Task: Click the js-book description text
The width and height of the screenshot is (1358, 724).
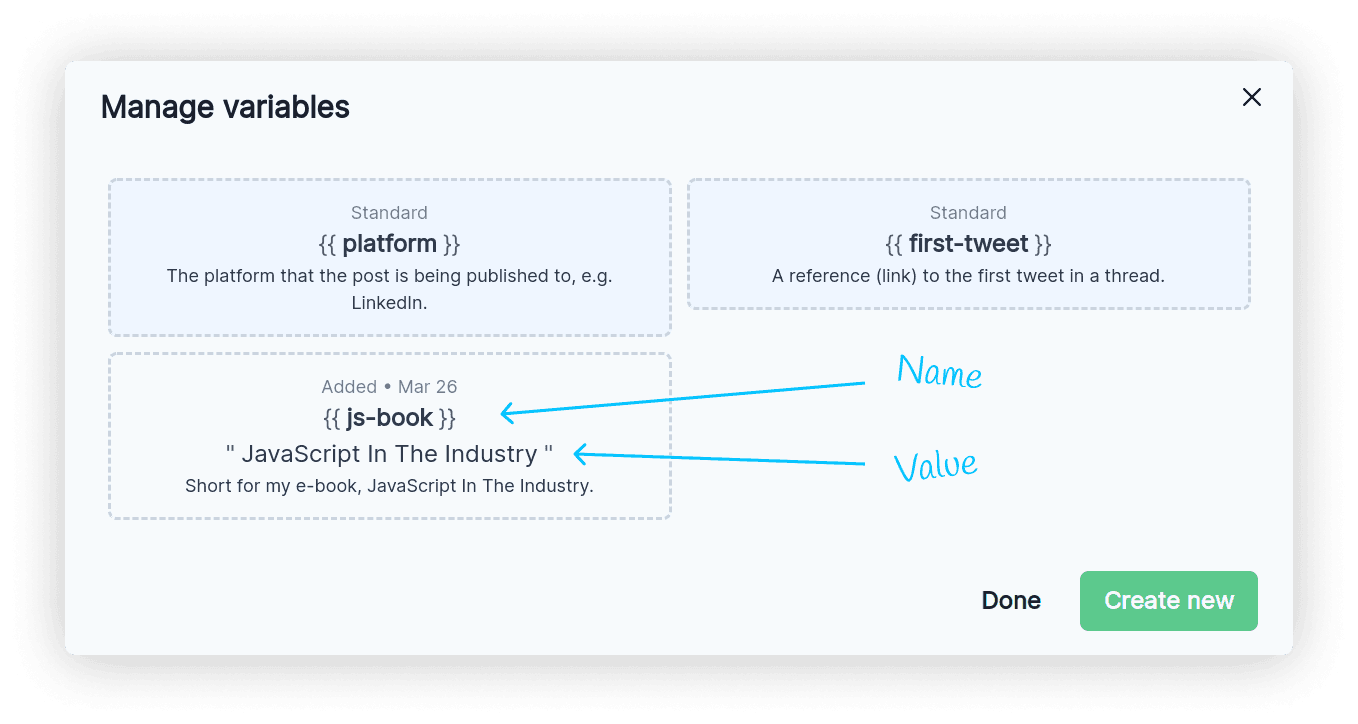Action: click(x=390, y=487)
